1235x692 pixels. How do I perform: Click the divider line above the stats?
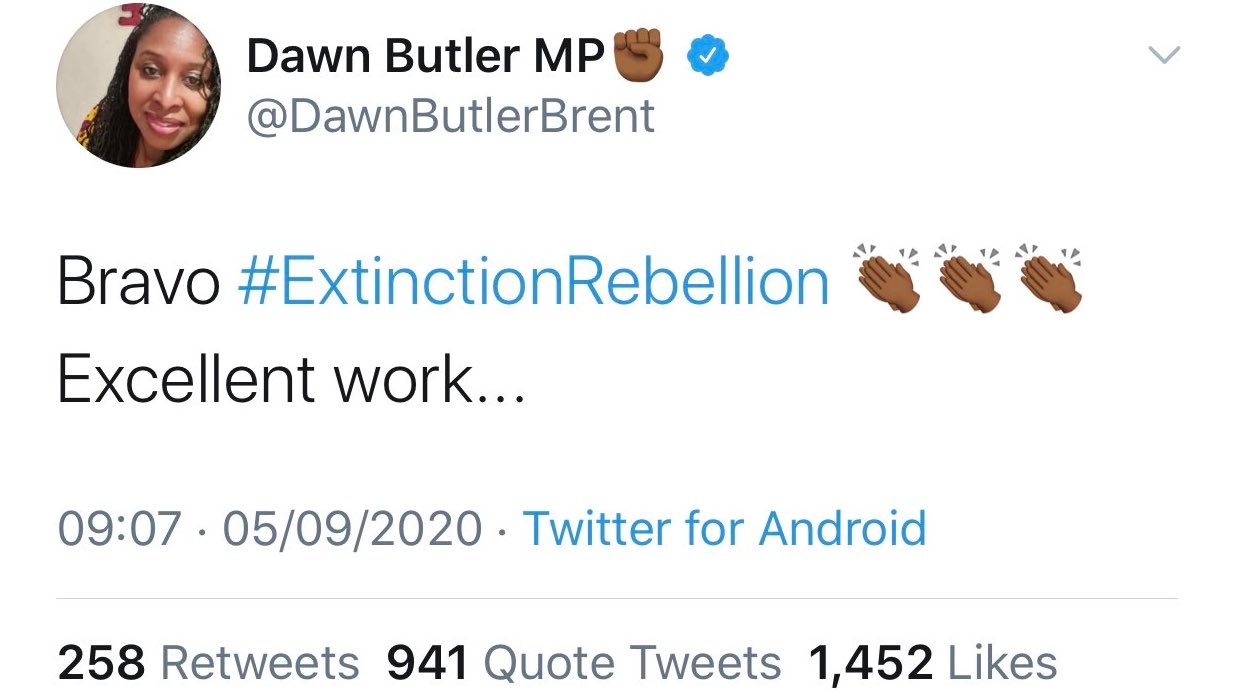617,599
